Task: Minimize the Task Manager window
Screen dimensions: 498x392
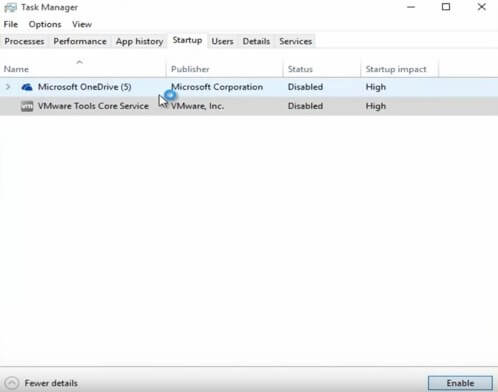Action: 411,7
